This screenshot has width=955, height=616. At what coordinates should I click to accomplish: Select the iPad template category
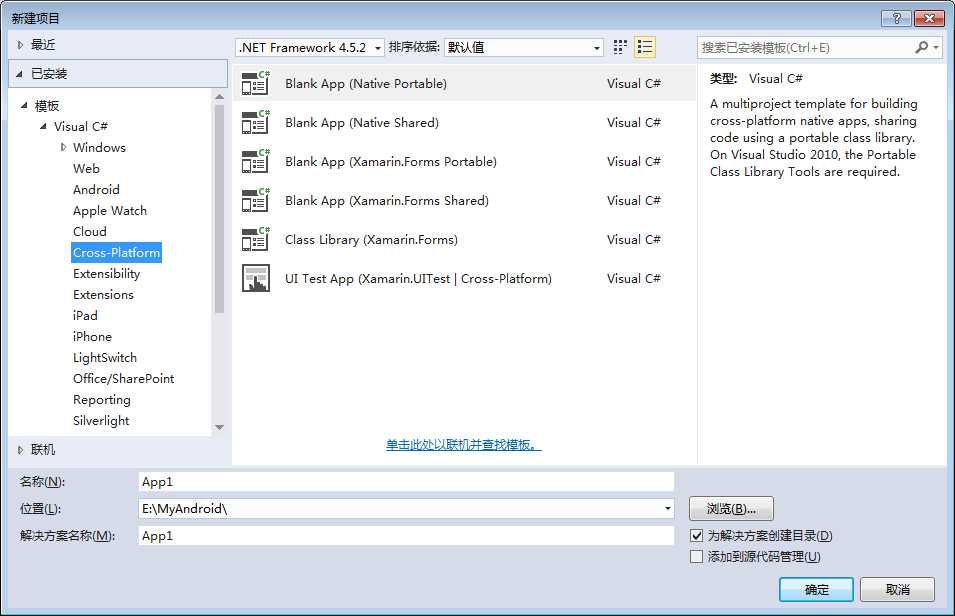pos(85,316)
